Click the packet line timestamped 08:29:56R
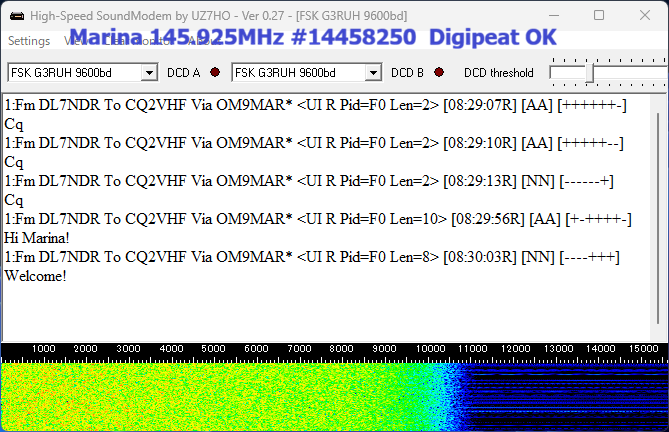Image resolution: width=669 pixels, height=432 pixels. click(x=318, y=219)
